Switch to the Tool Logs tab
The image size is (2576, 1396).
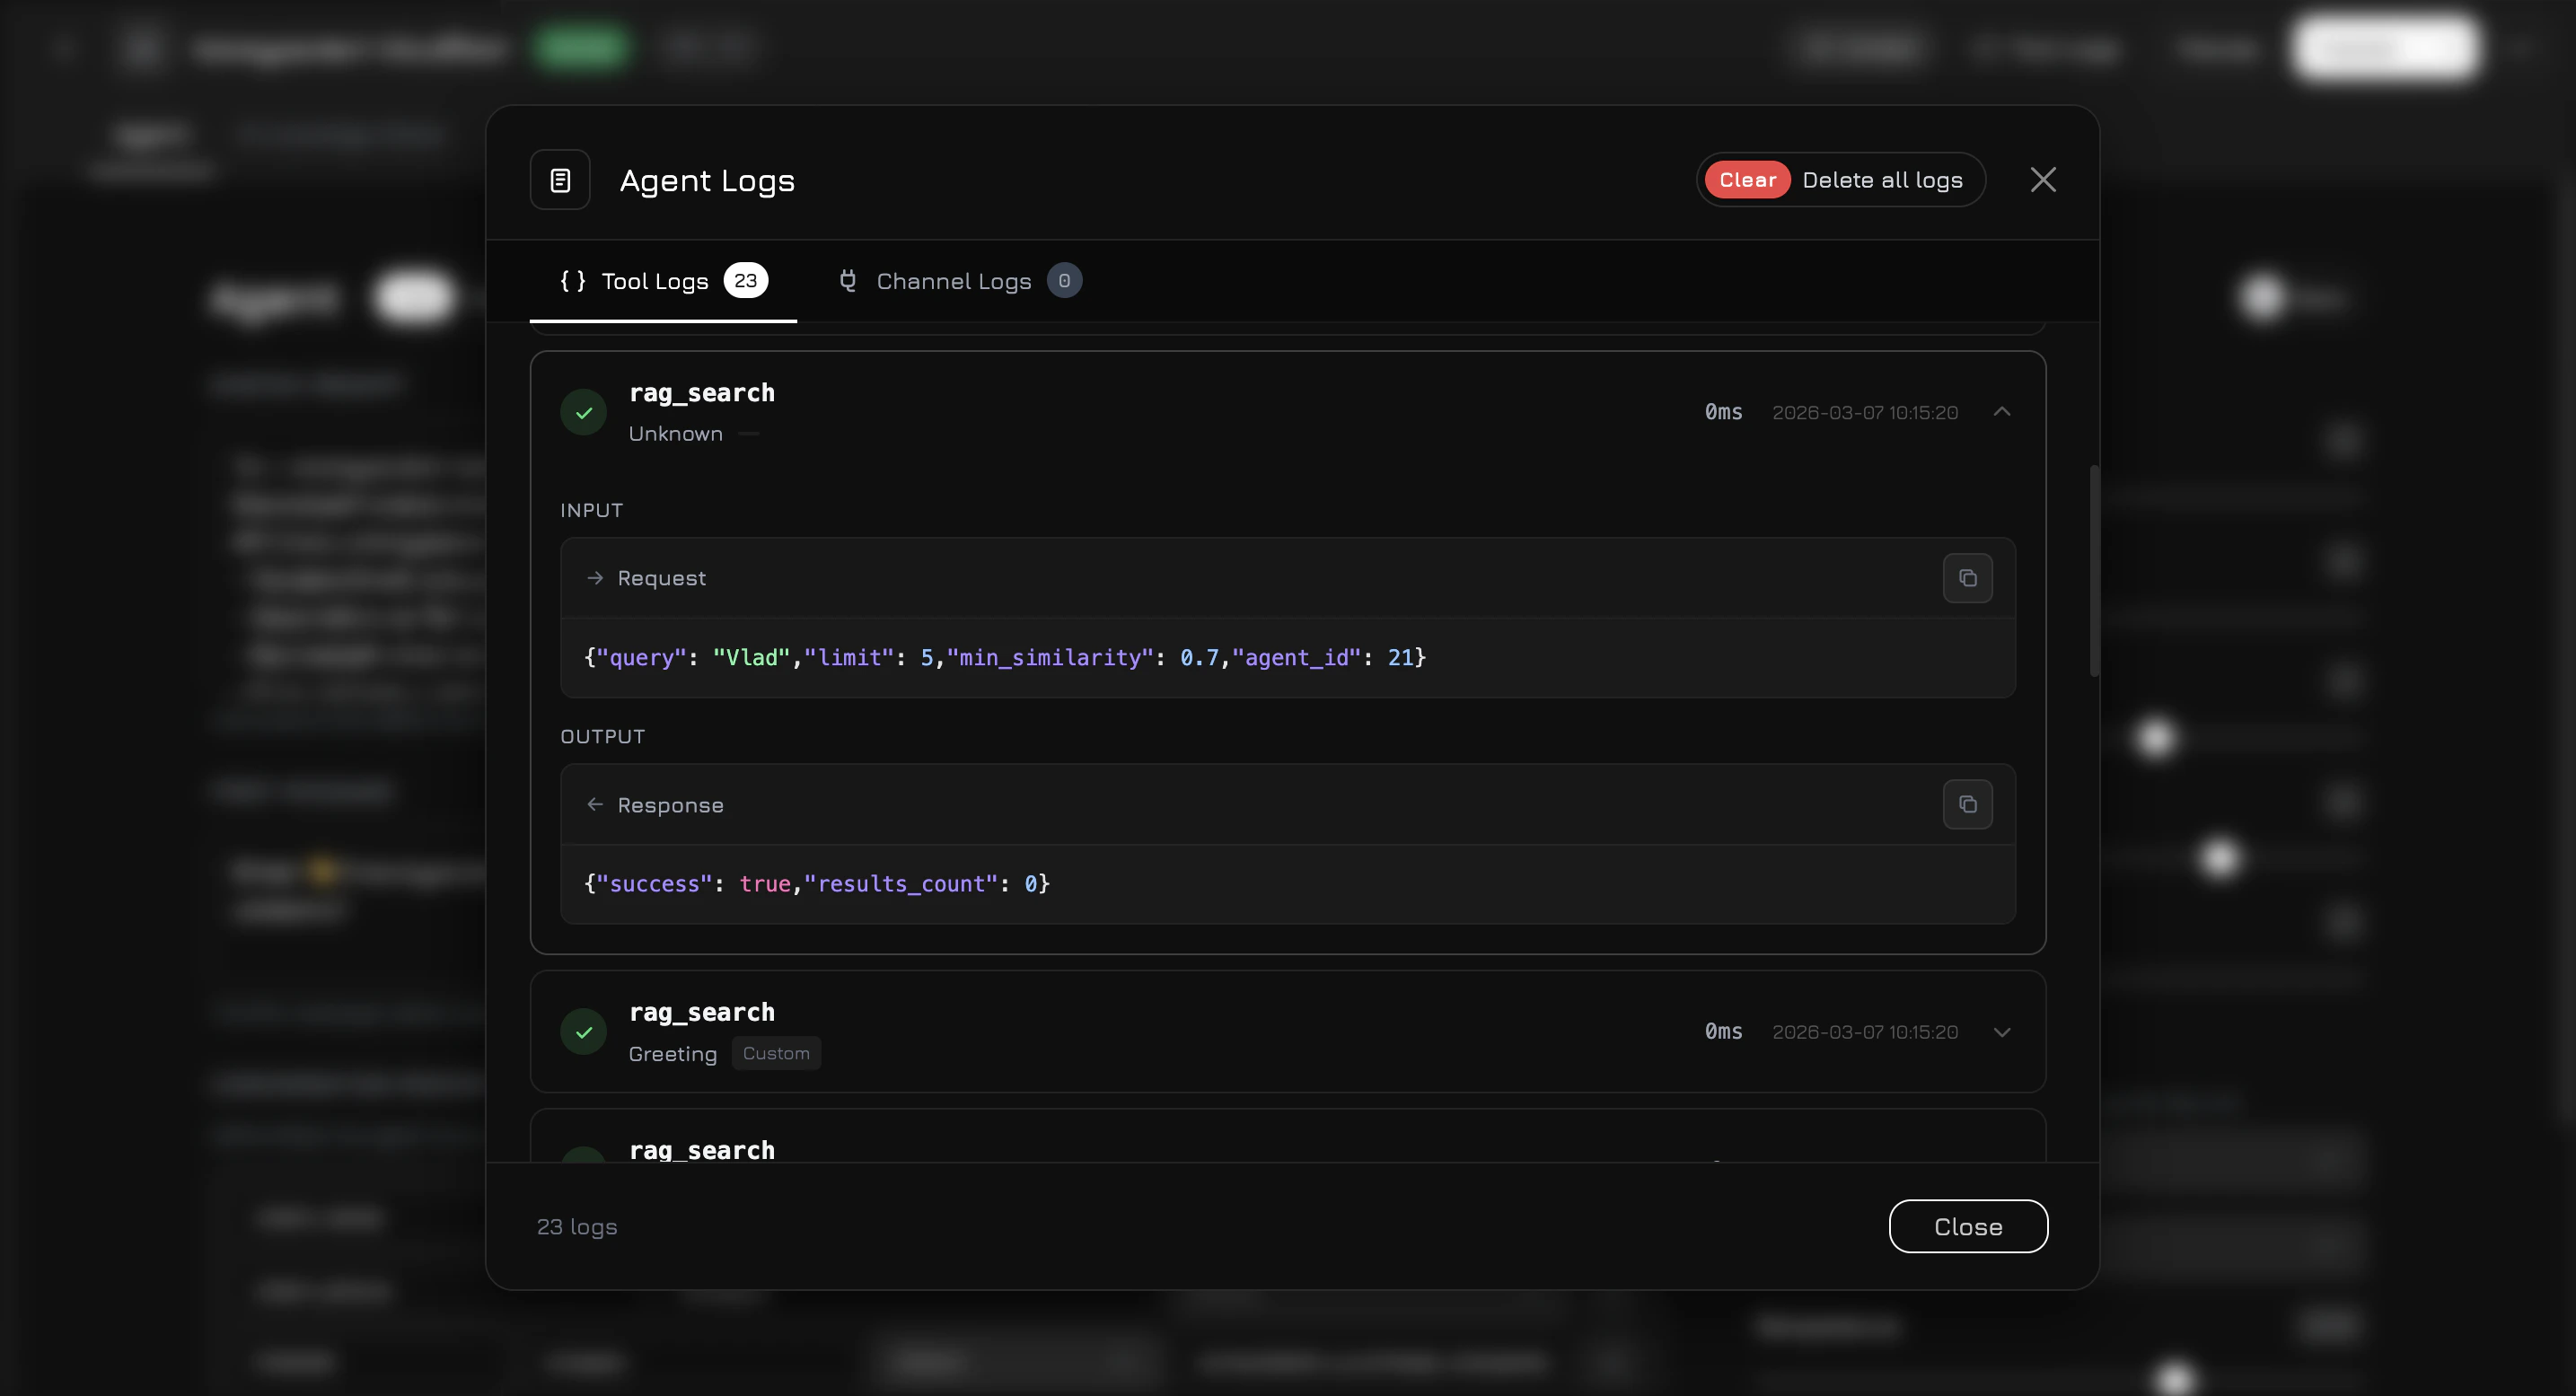pyautogui.click(x=663, y=281)
